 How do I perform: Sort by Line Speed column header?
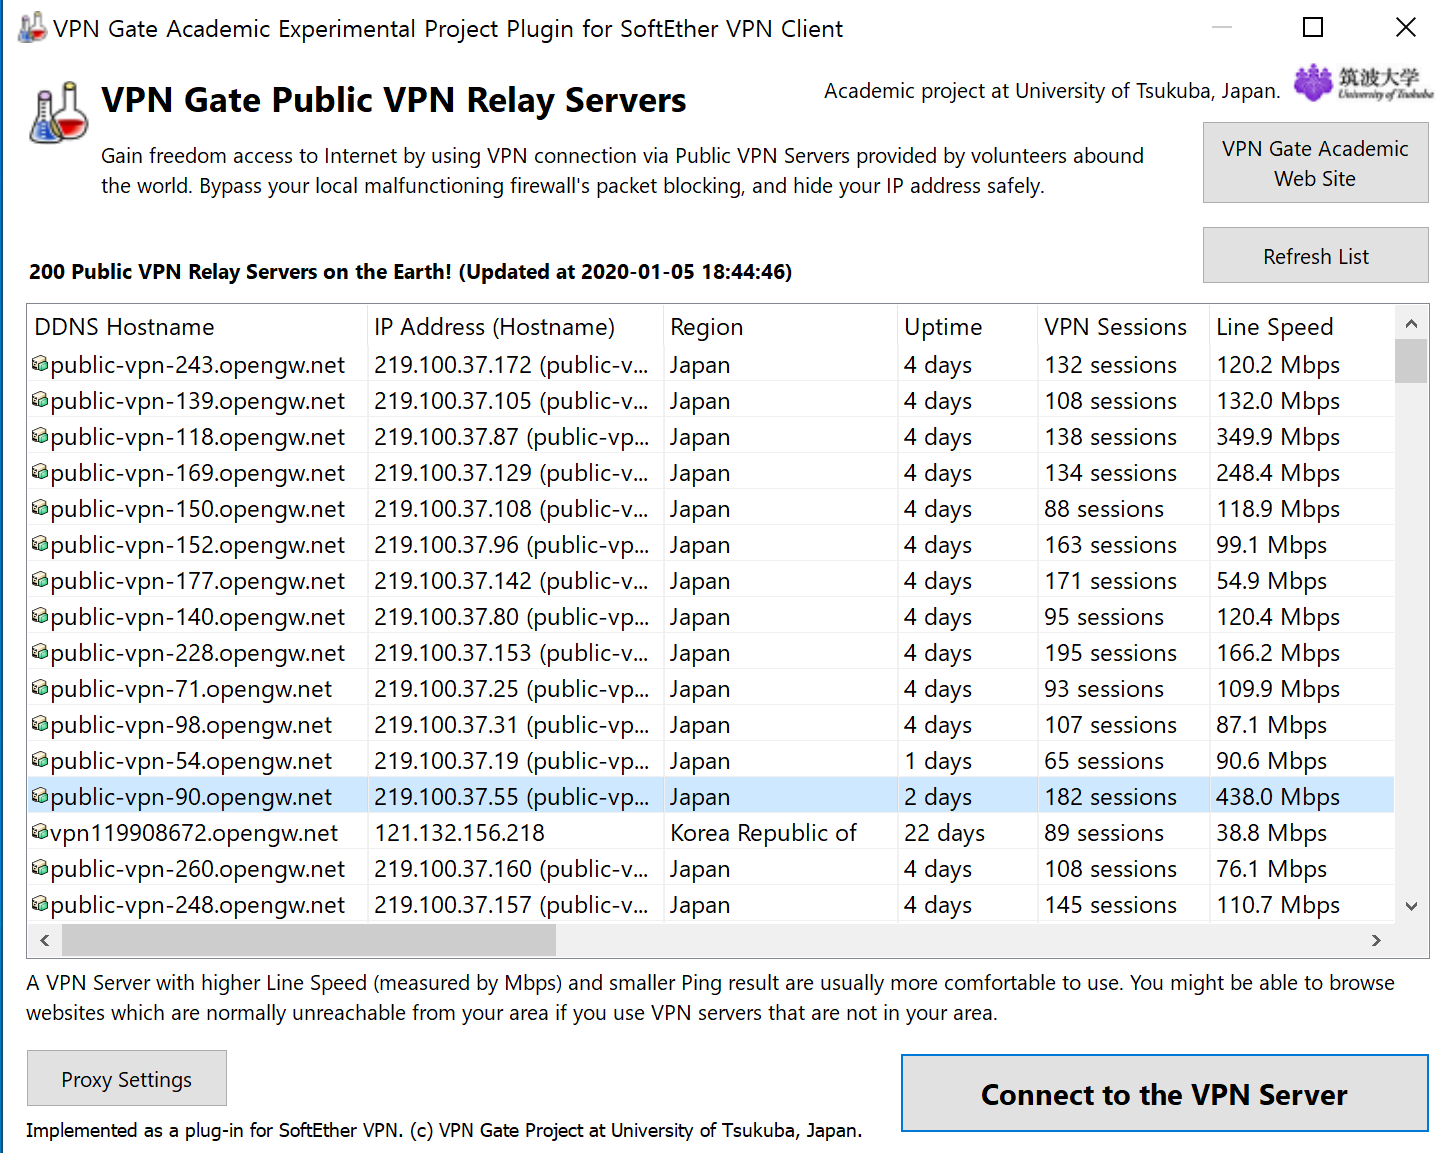[1301, 327]
